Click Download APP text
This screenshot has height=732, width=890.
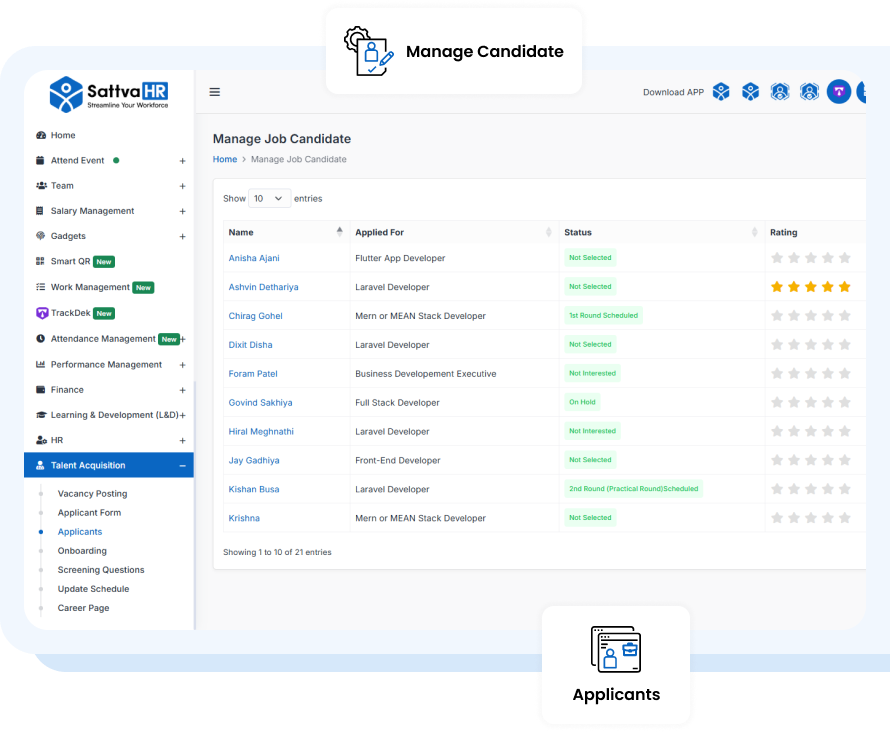pyautogui.click(x=673, y=92)
